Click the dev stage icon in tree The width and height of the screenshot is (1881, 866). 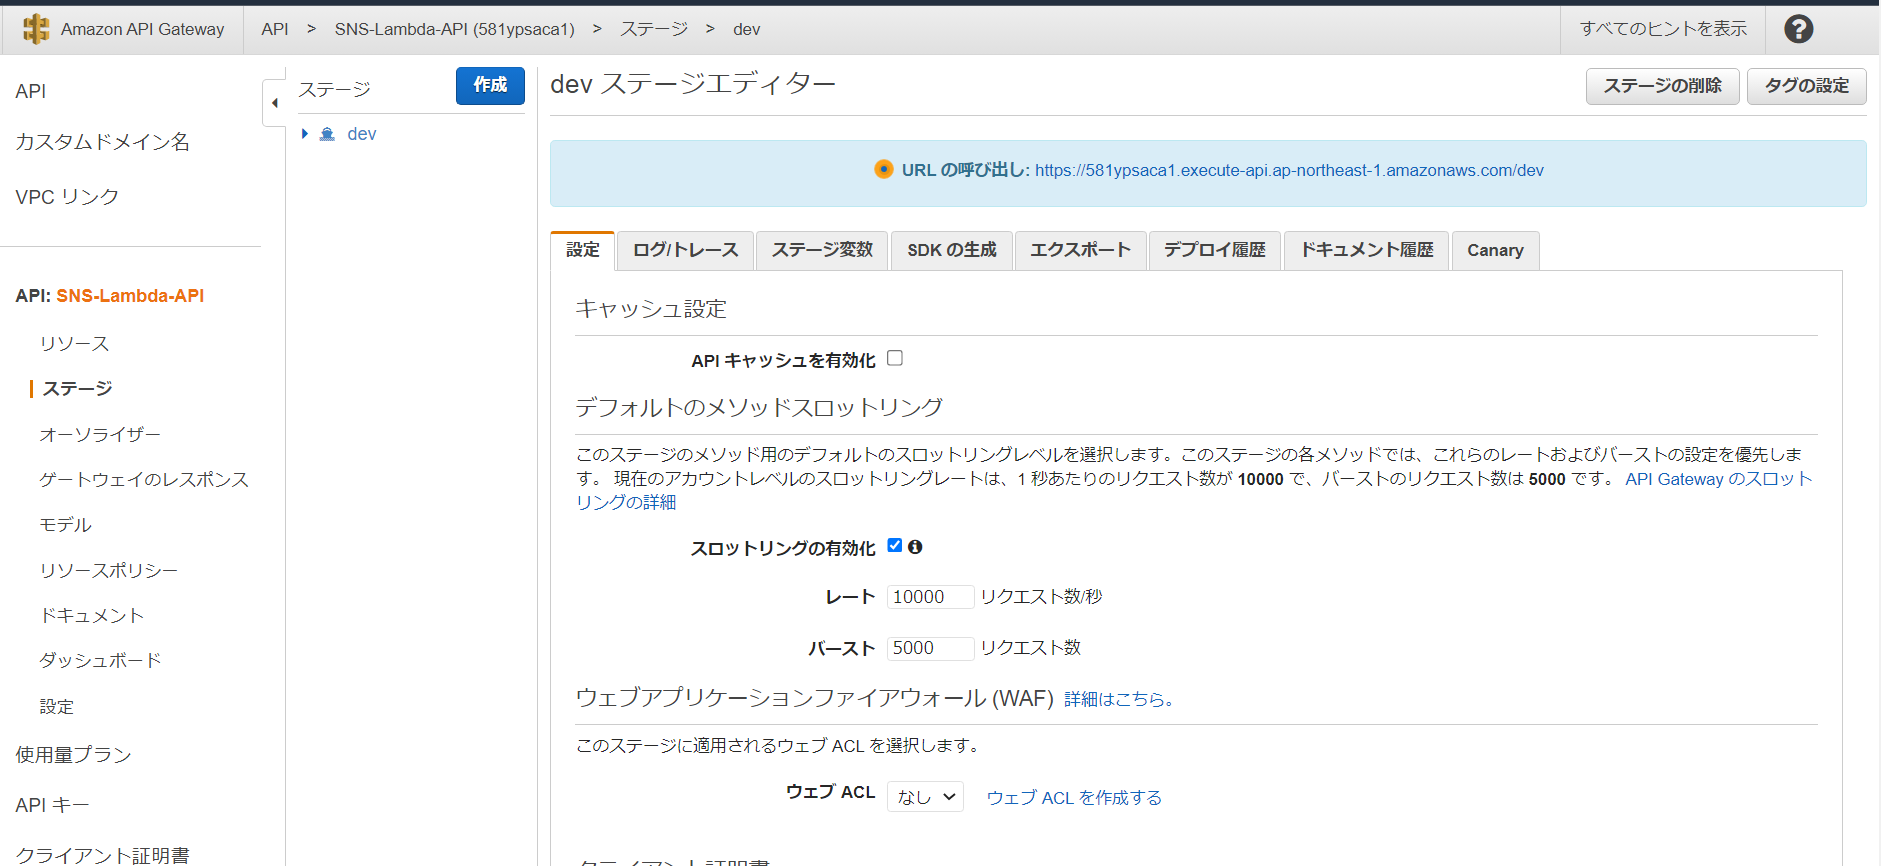(x=327, y=134)
